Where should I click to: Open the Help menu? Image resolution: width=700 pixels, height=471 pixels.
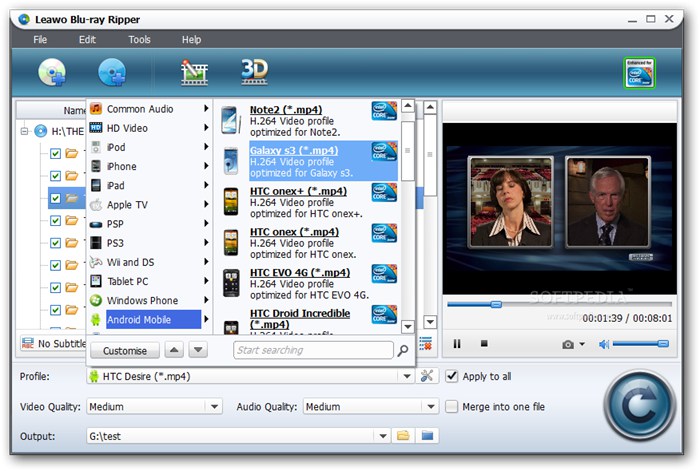point(191,40)
